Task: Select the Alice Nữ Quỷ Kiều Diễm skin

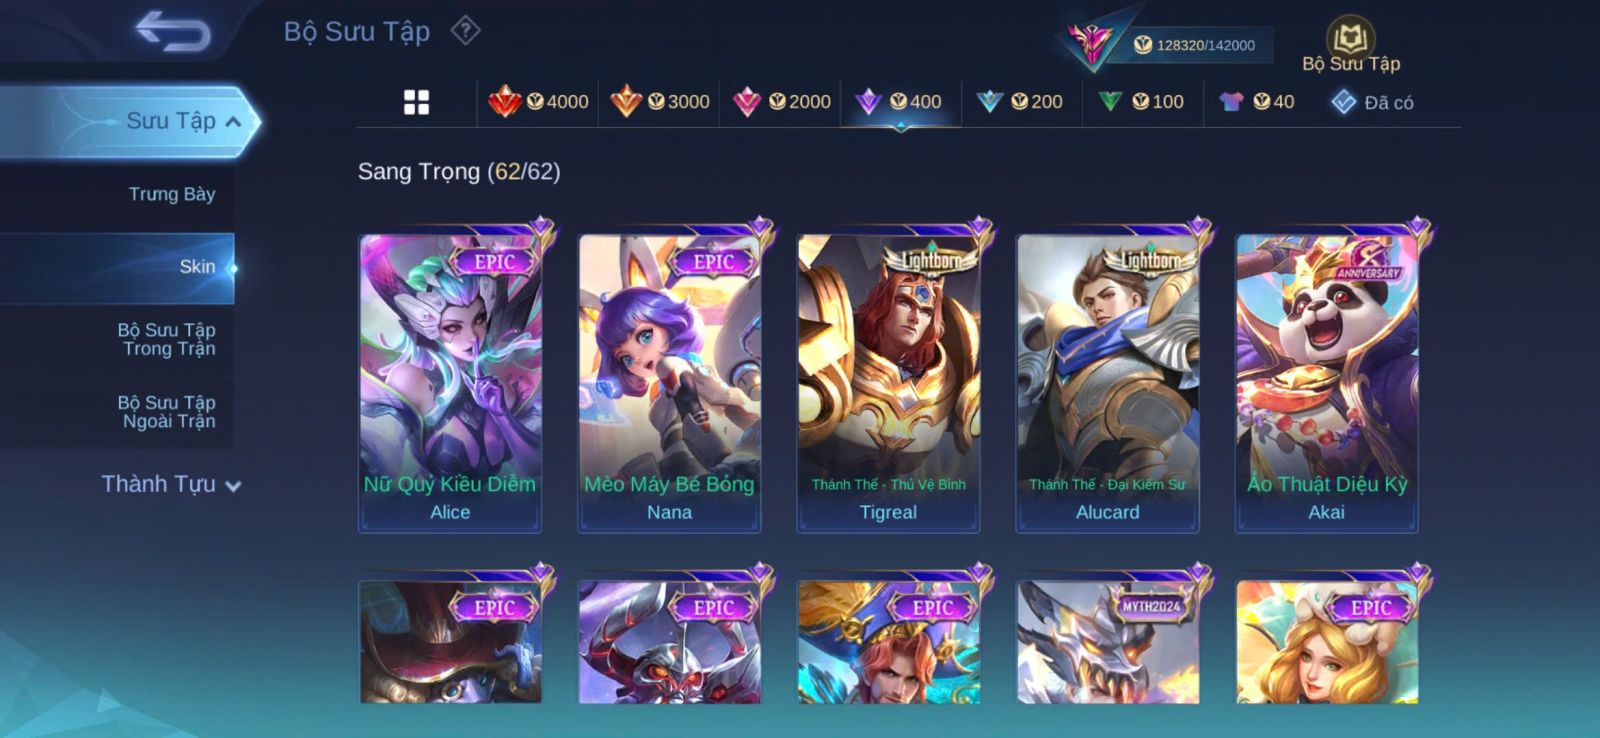Action: click(x=450, y=383)
